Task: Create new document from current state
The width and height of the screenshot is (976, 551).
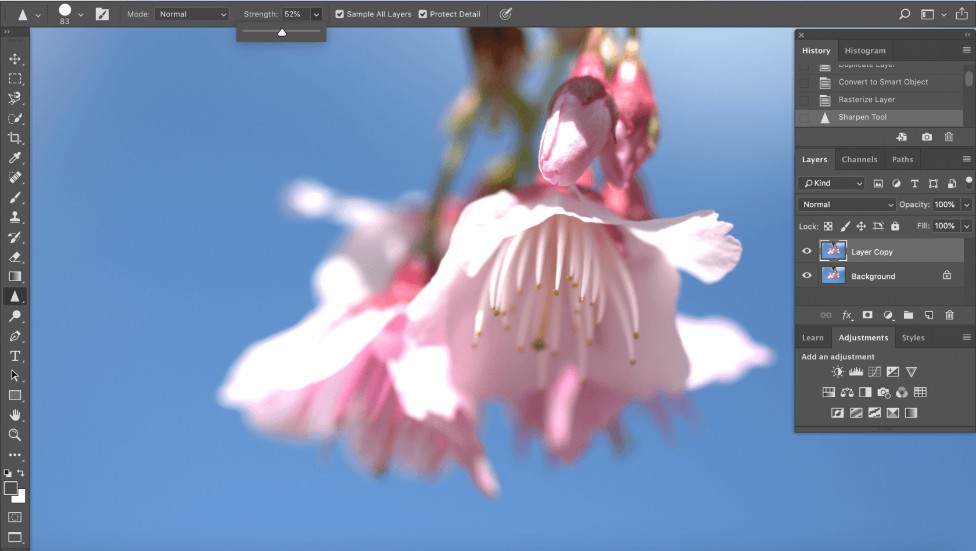Action: pos(901,137)
